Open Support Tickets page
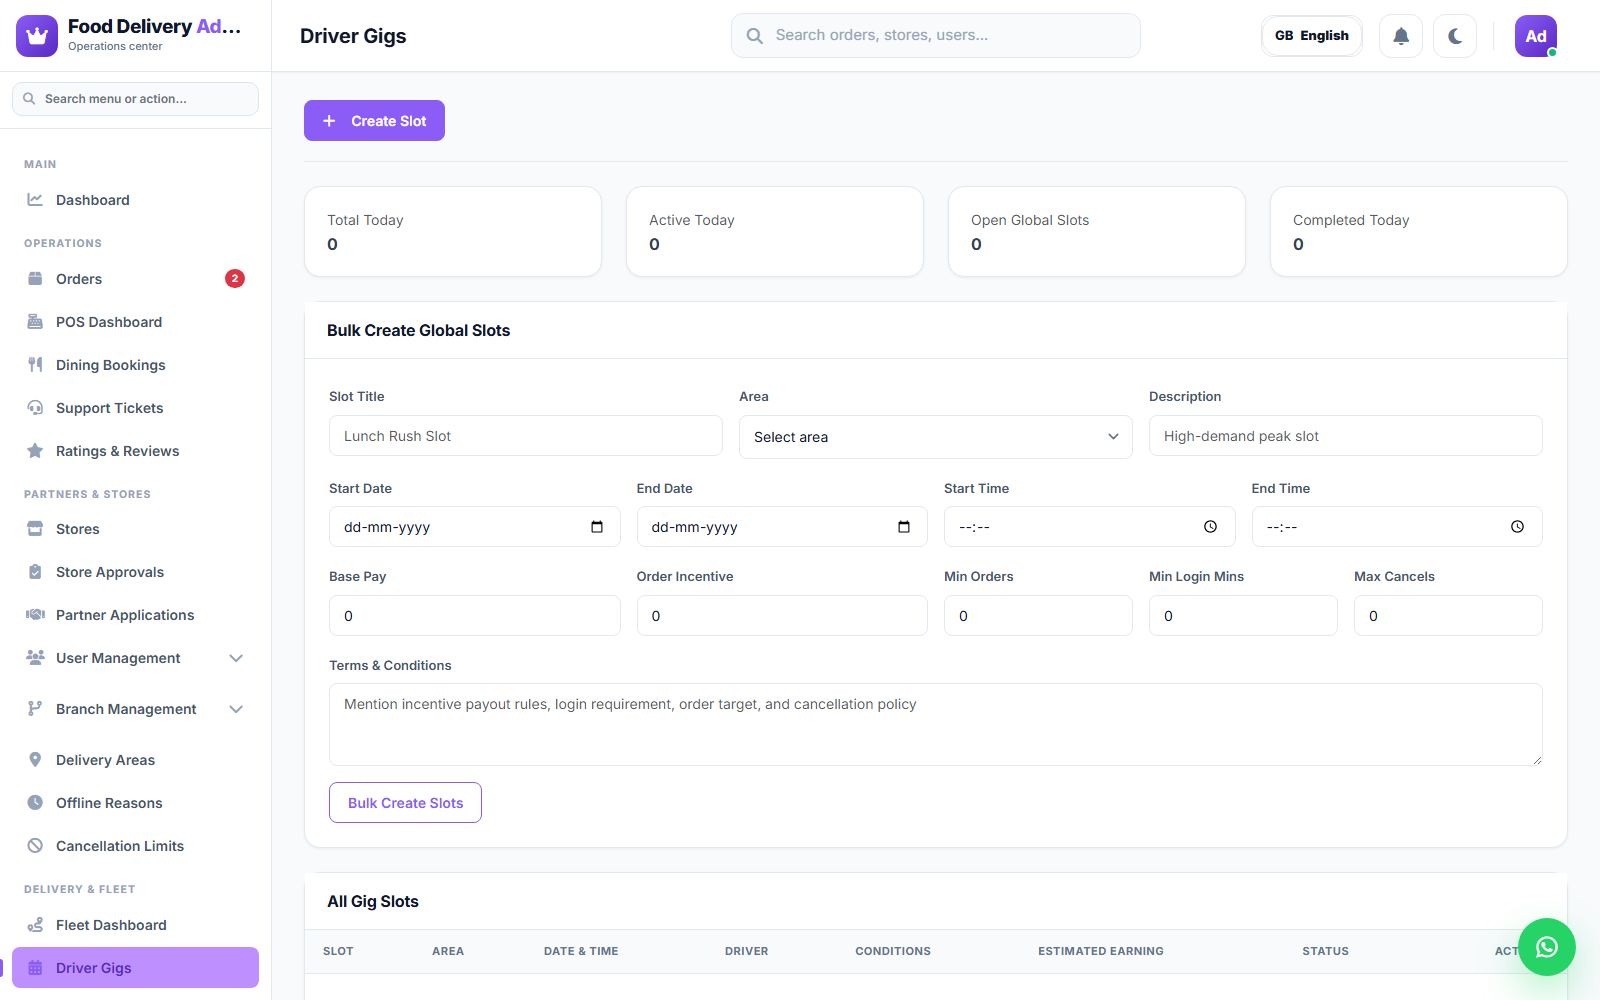 click(135, 408)
